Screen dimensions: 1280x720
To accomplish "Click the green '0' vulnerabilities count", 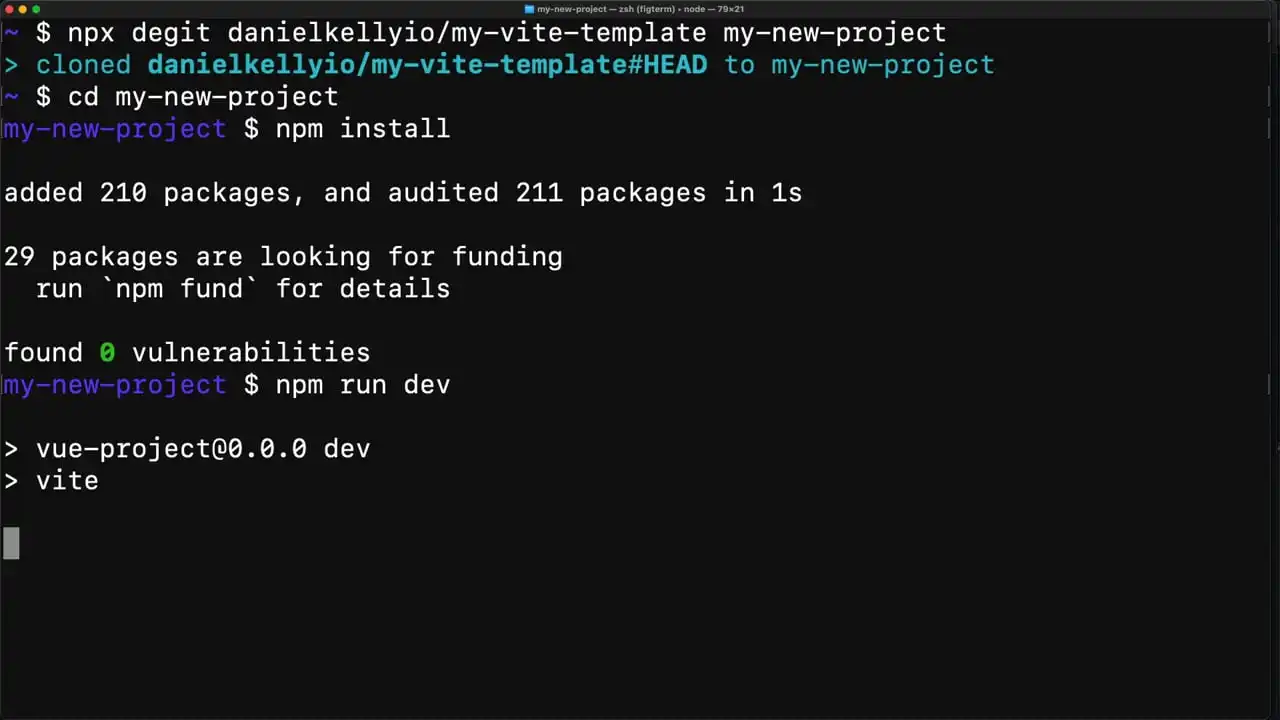I will tap(107, 353).
